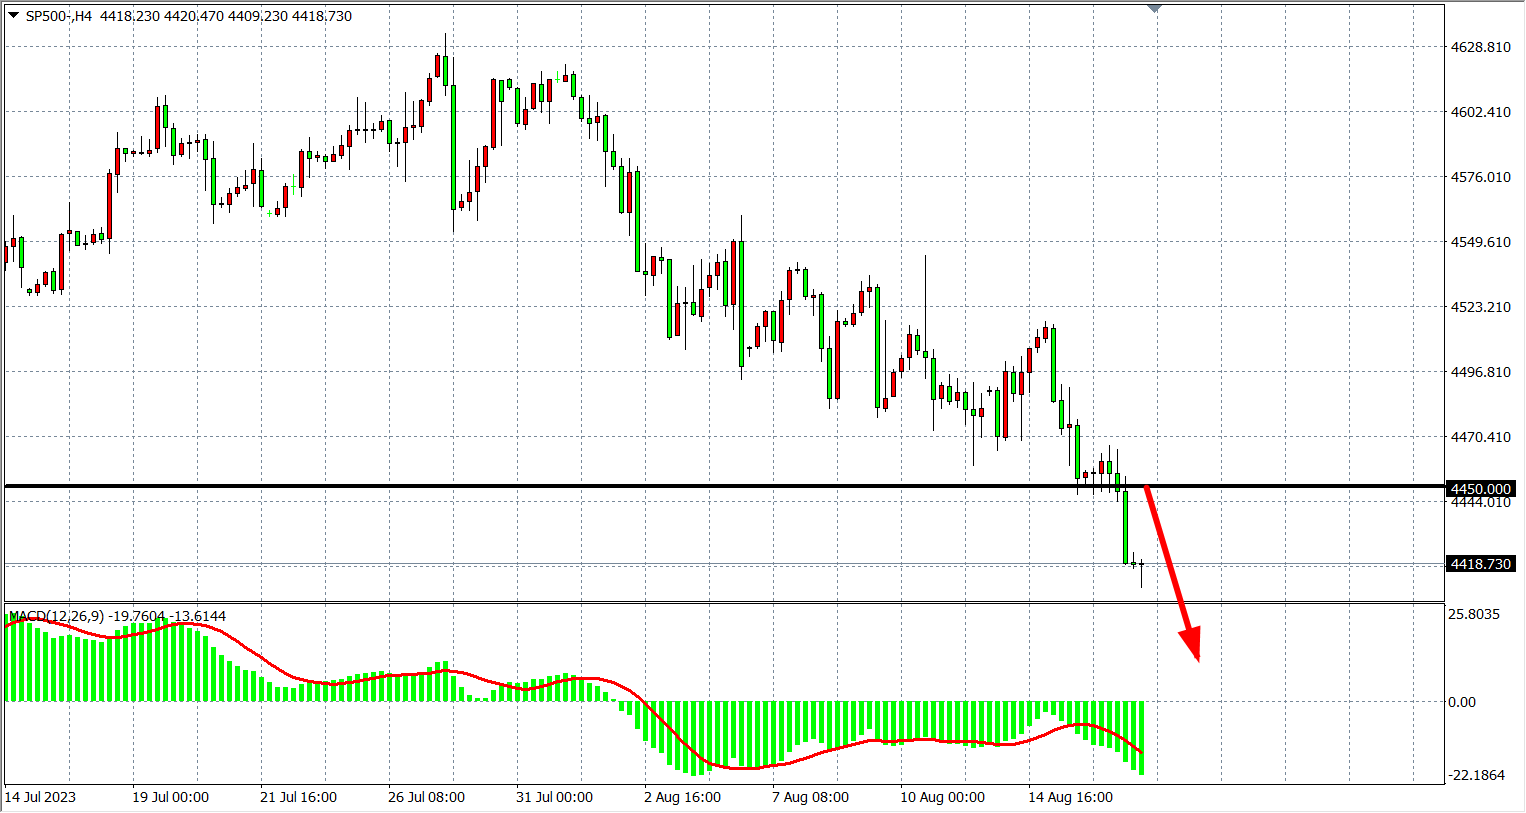The height and width of the screenshot is (813, 1526).
Task: Click the 4628.810 price axis label
Action: (1480, 47)
